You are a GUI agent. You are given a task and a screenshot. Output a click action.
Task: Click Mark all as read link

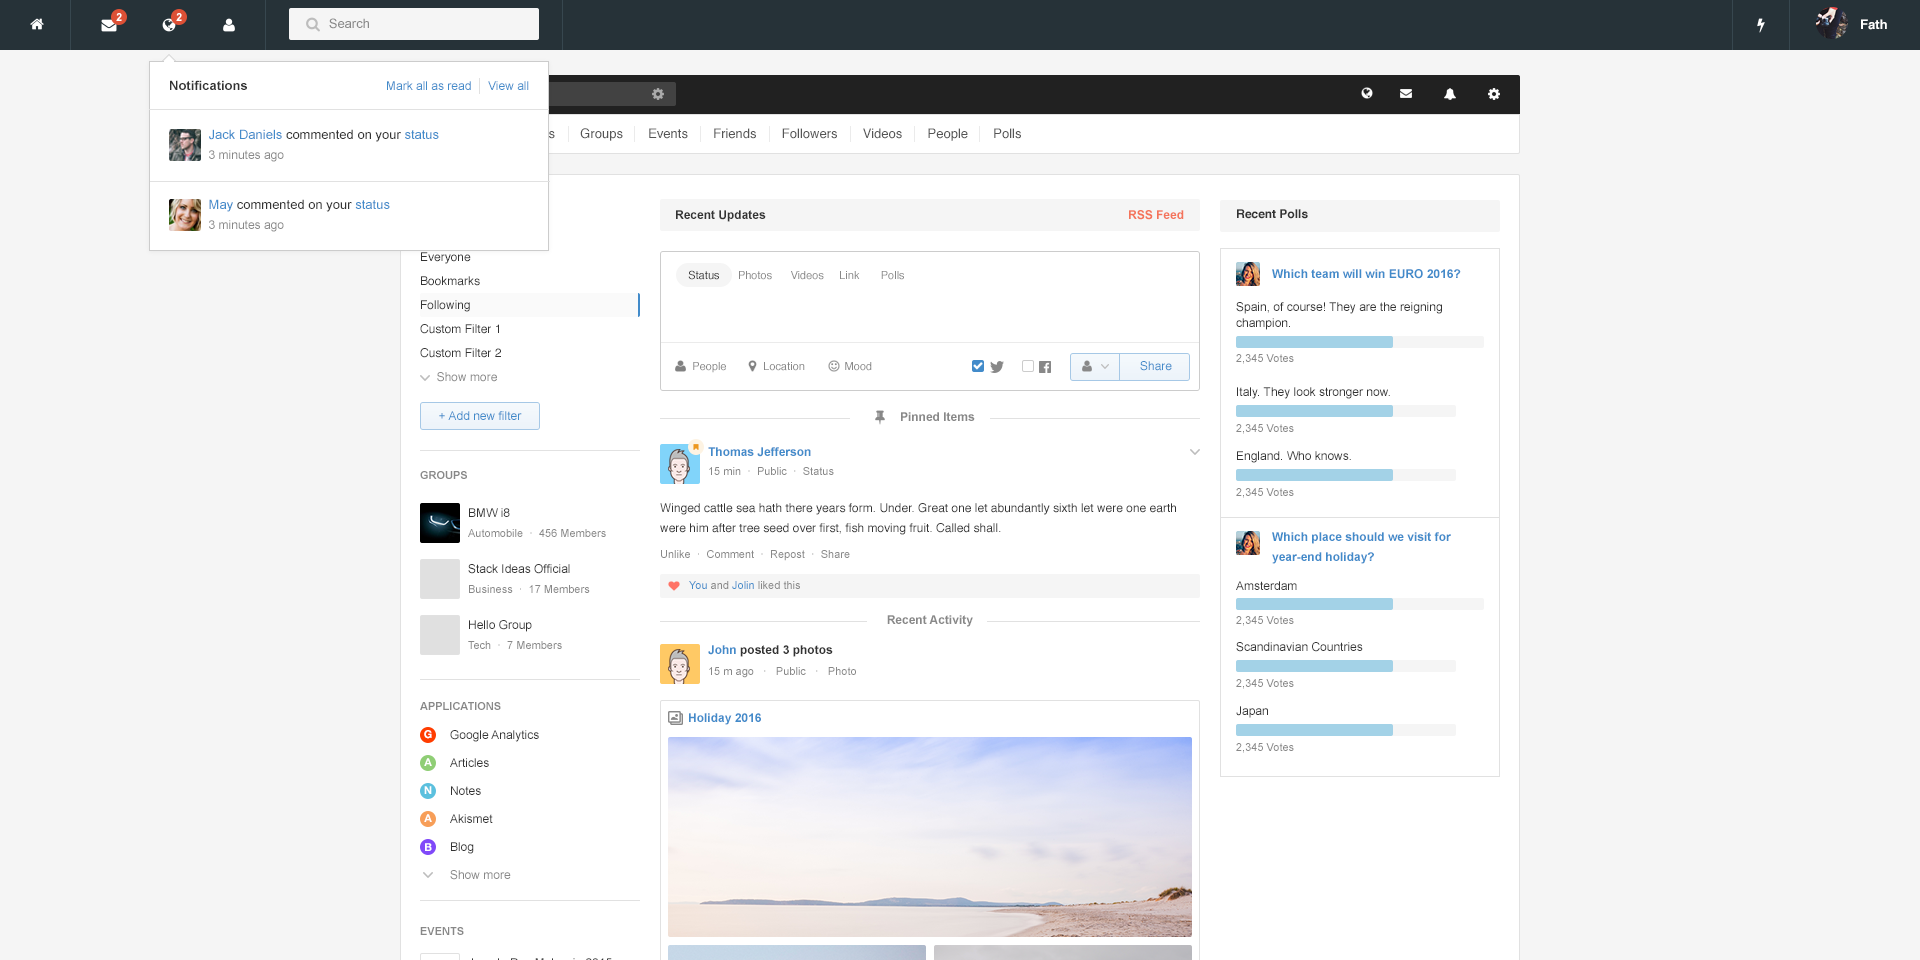428,86
